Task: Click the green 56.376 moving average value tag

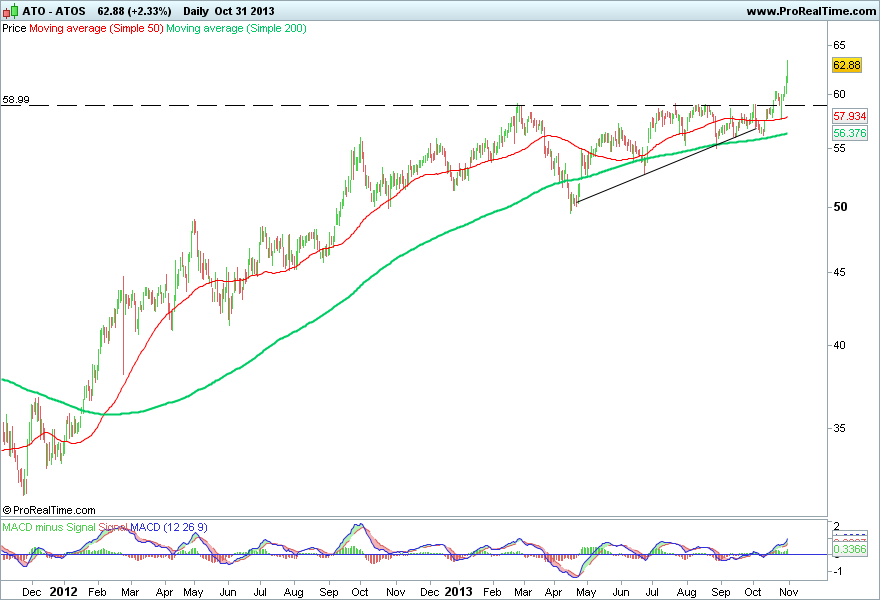Action: click(850, 133)
